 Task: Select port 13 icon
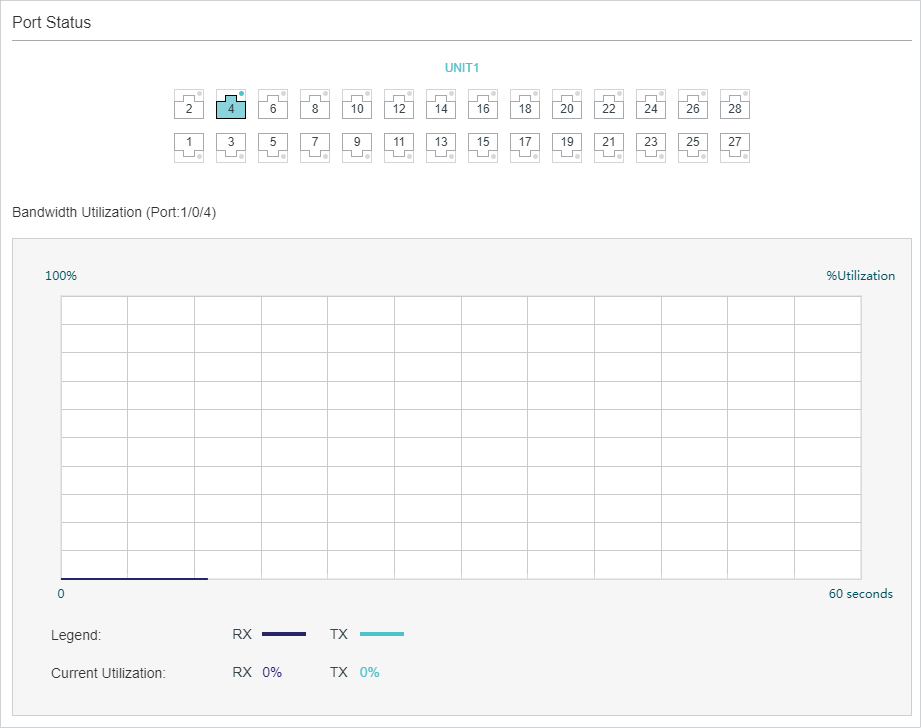coord(441,147)
